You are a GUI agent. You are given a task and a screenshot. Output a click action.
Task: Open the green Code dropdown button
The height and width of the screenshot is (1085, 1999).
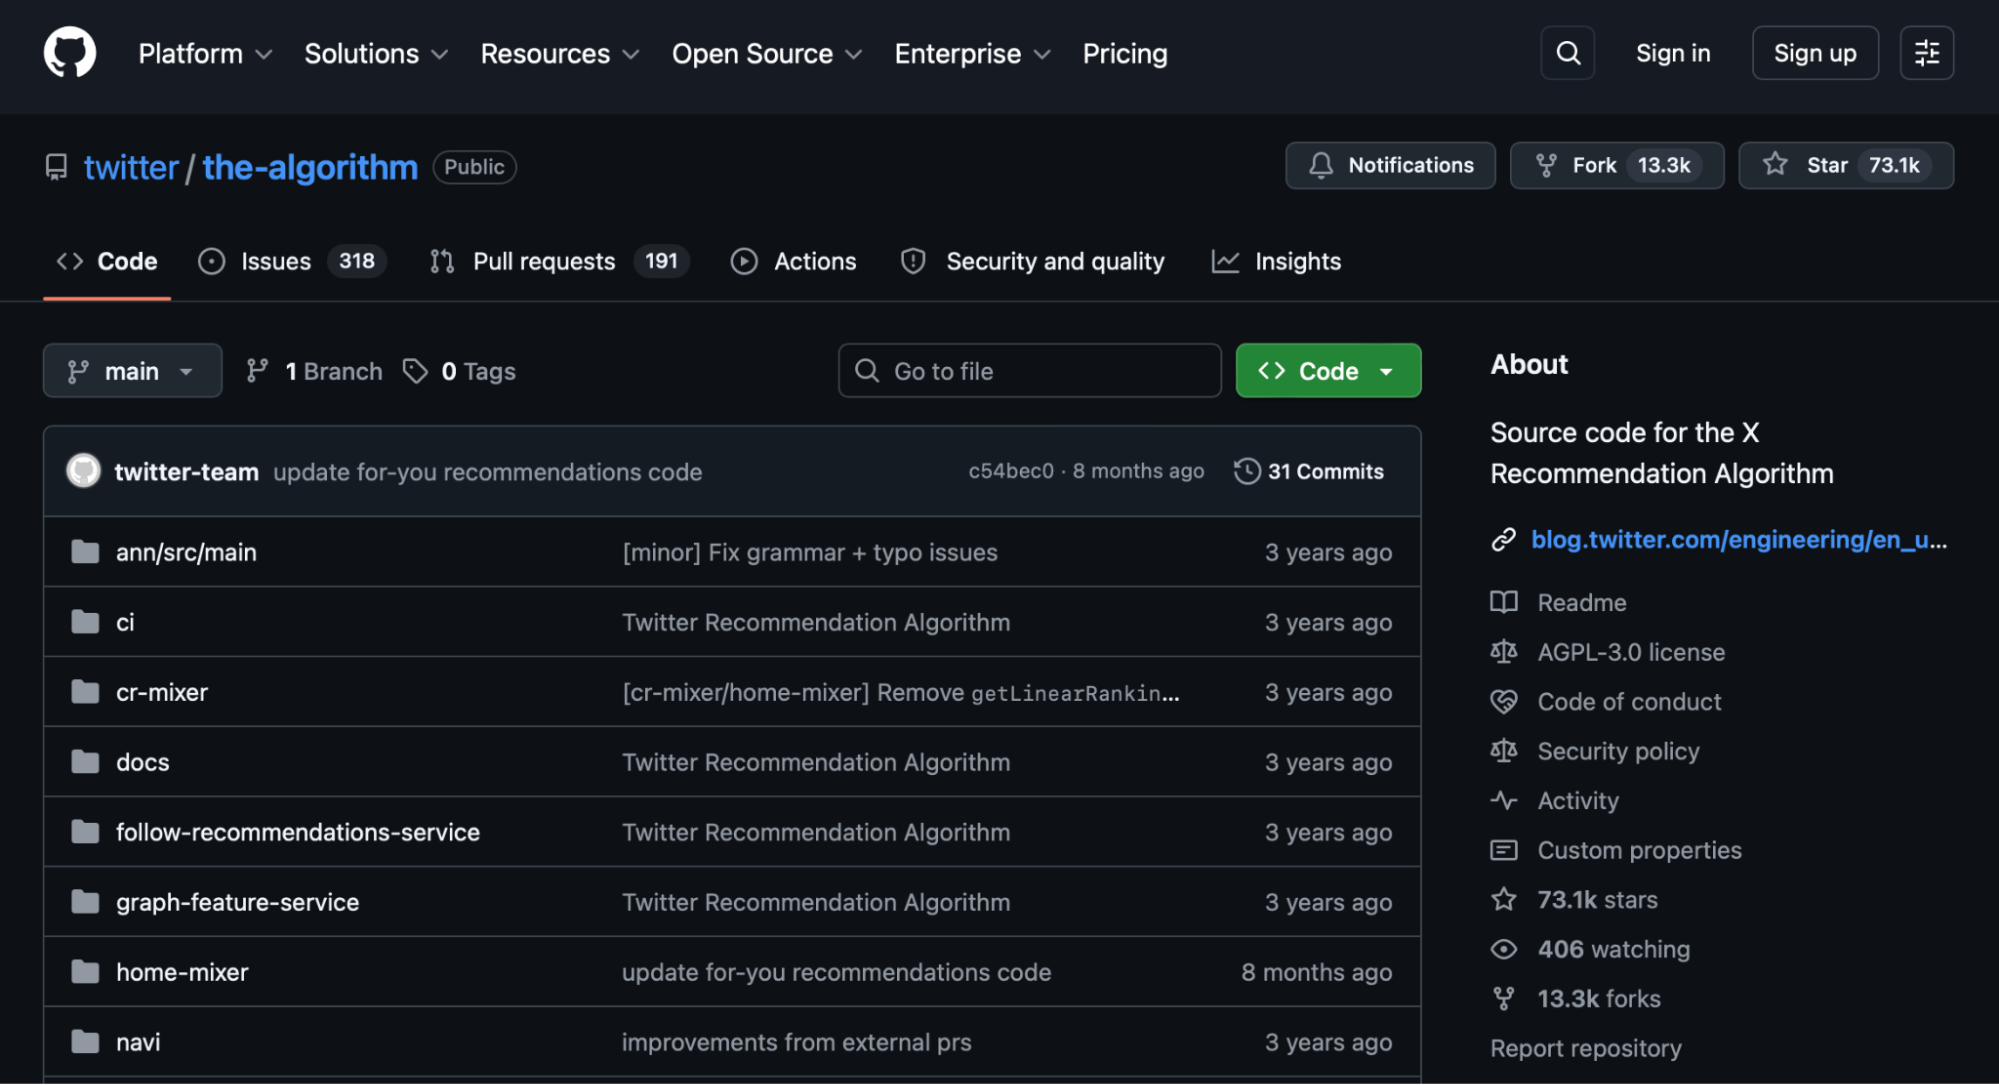coord(1328,371)
